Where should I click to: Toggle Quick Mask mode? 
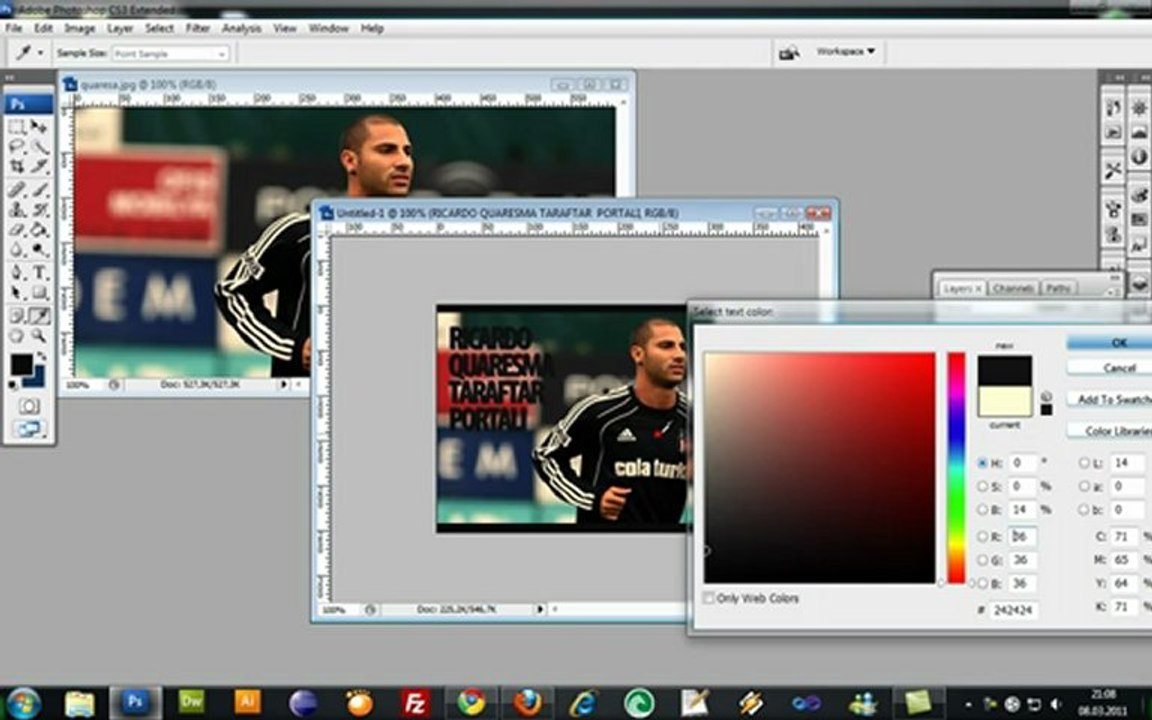pos(29,406)
